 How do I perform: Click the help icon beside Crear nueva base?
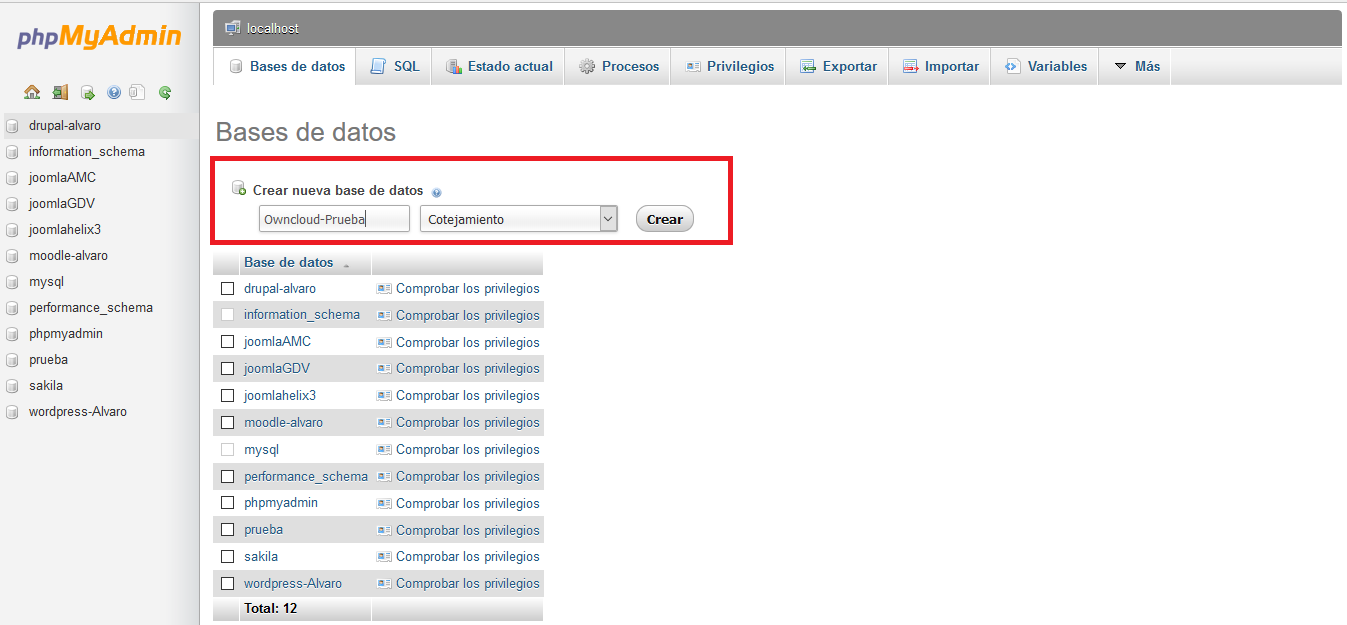(437, 192)
